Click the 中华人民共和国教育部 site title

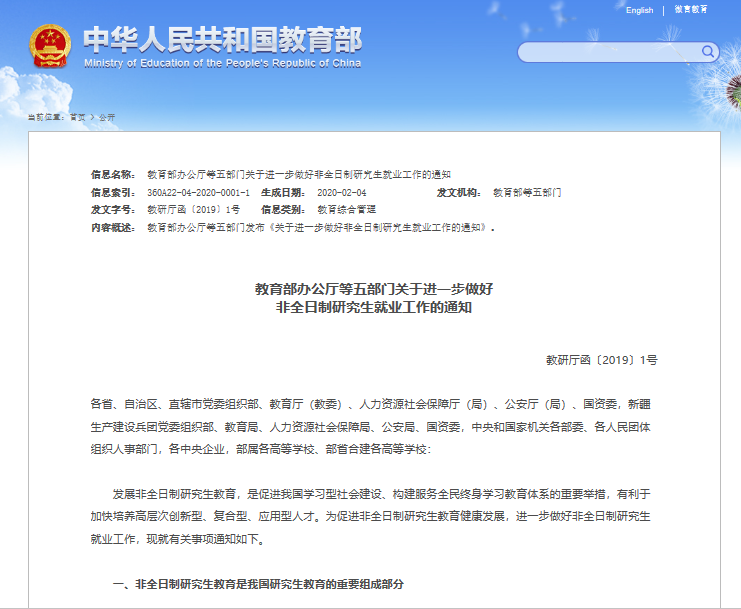click(x=223, y=40)
